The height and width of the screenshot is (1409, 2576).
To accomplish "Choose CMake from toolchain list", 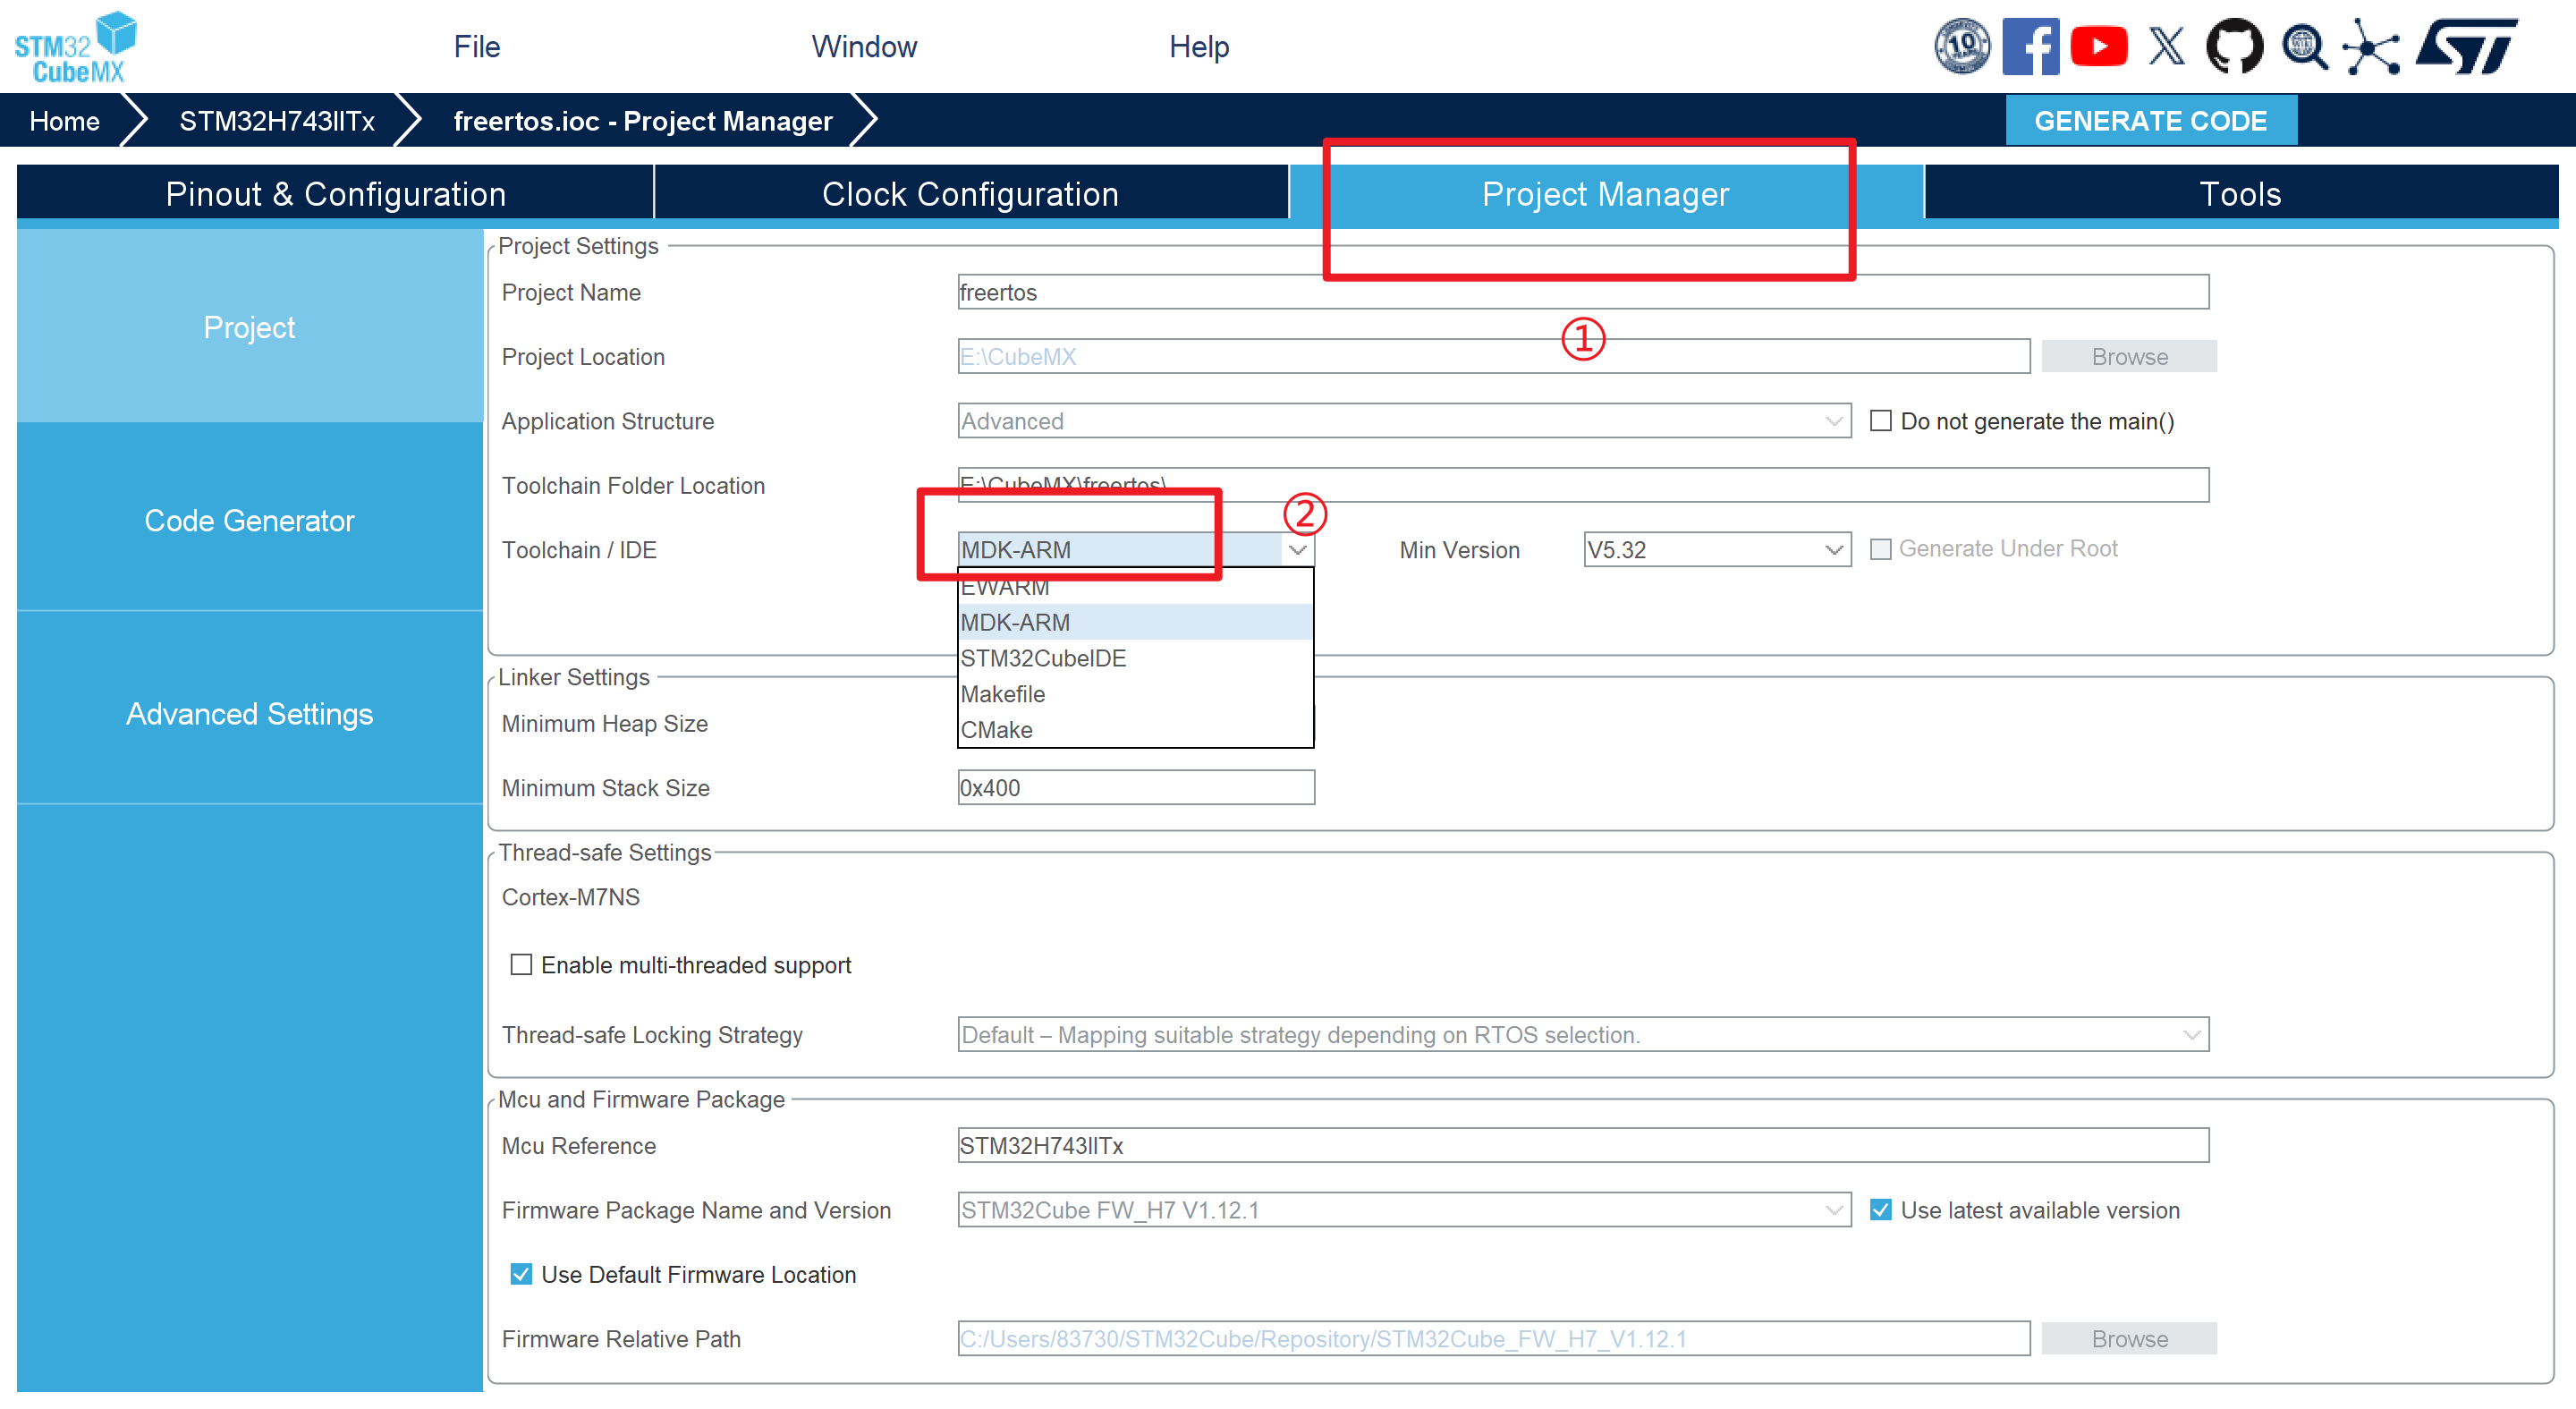I will (1135, 730).
